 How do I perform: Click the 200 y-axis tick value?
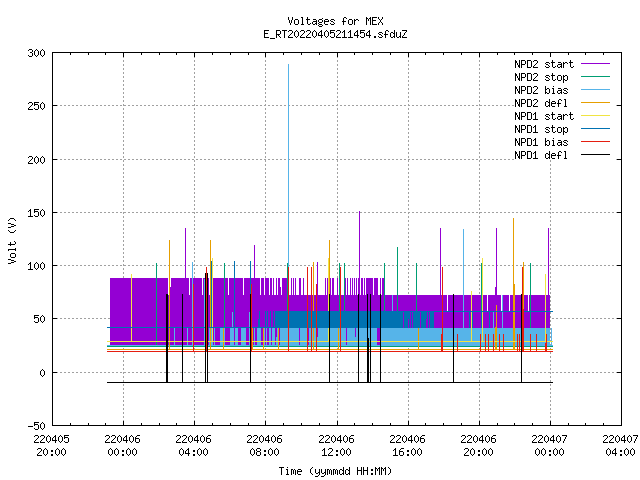coord(36,160)
